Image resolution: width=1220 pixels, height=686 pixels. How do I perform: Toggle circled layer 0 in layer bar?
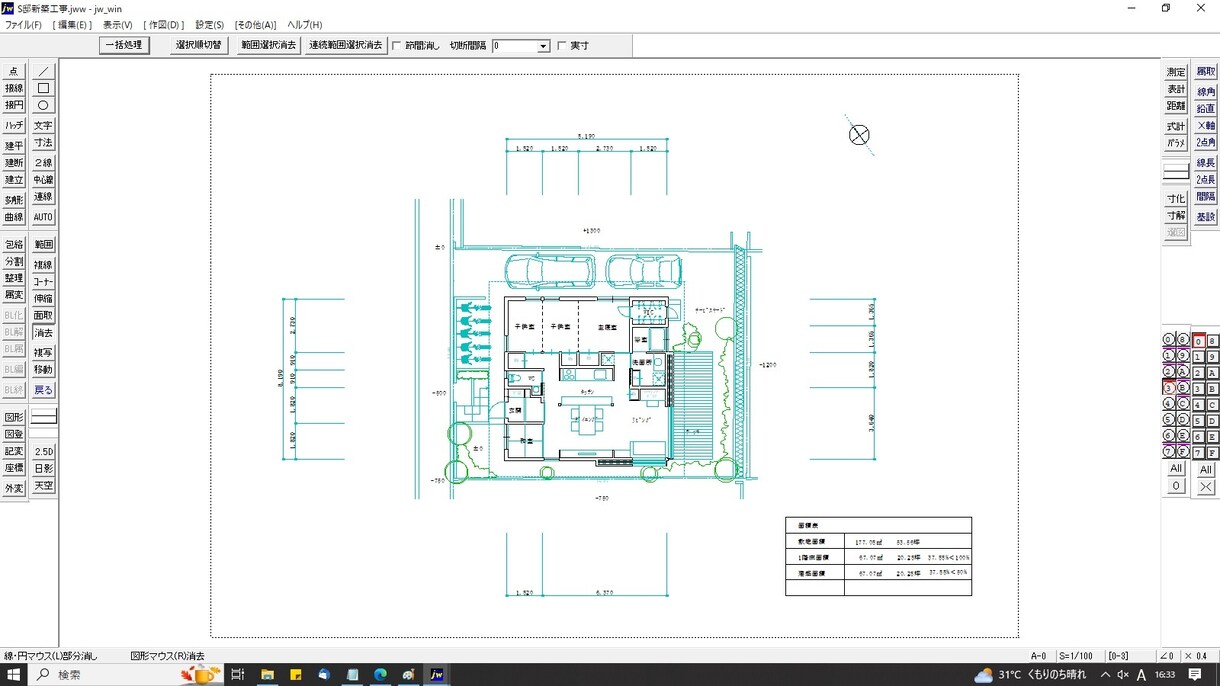click(1168, 340)
